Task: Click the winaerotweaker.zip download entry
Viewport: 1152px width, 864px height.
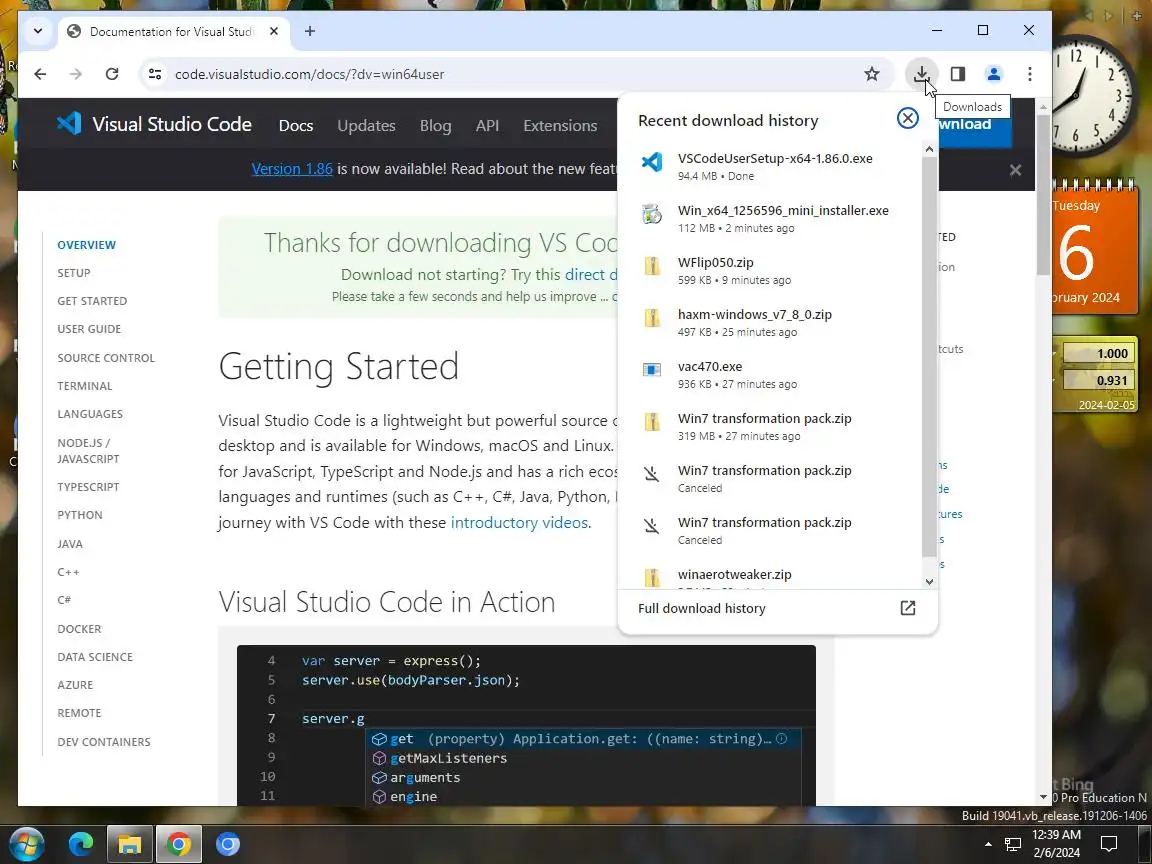Action: pyautogui.click(x=771, y=577)
